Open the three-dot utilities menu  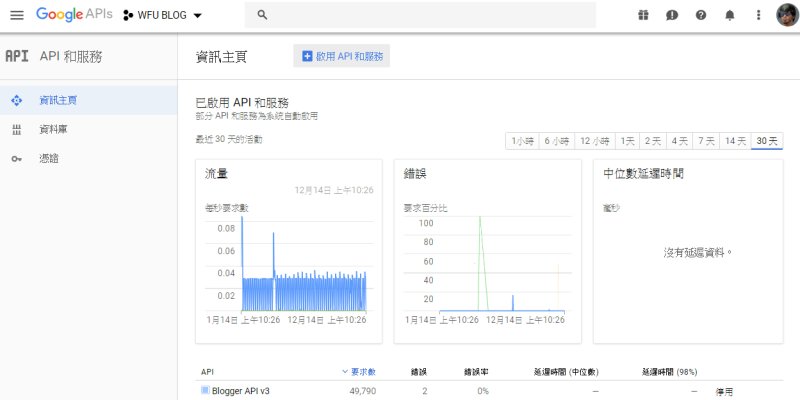tap(758, 15)
